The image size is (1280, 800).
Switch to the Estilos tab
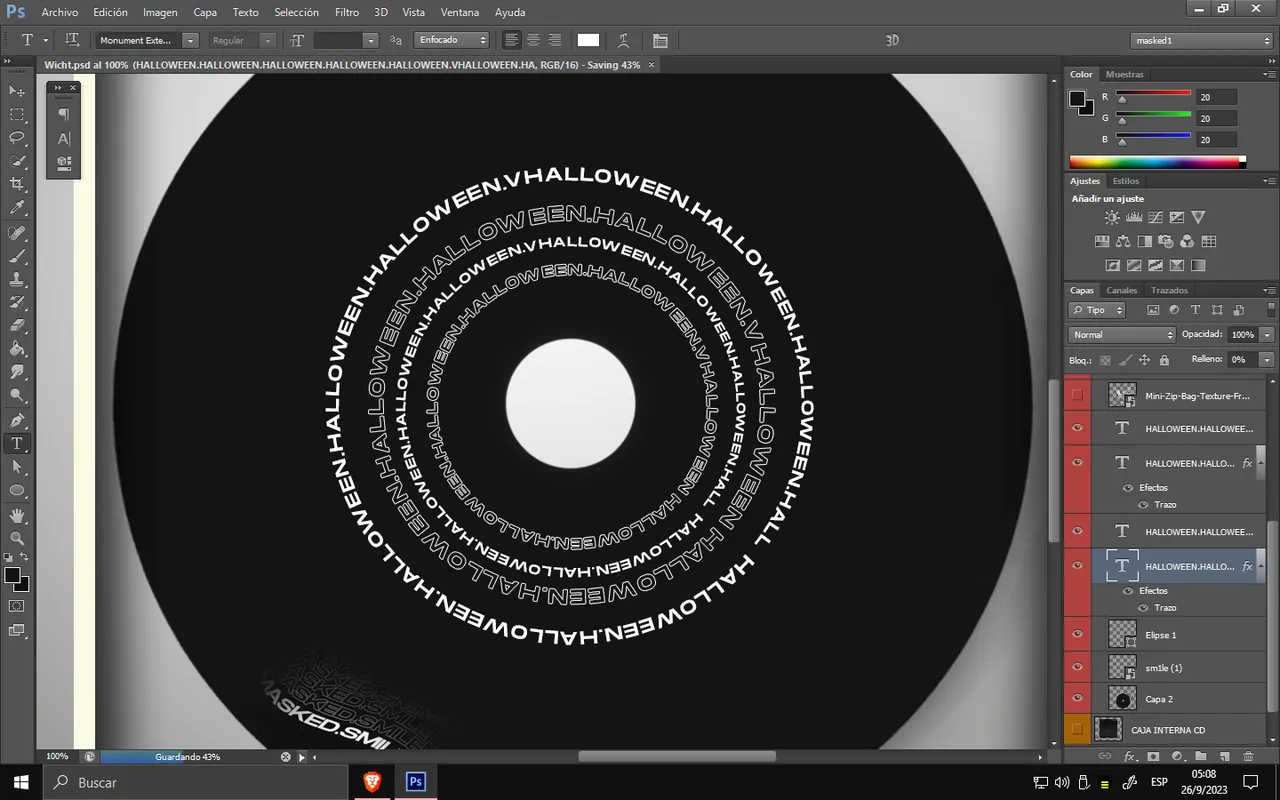pyautogui.click(x=1126, y=181)
